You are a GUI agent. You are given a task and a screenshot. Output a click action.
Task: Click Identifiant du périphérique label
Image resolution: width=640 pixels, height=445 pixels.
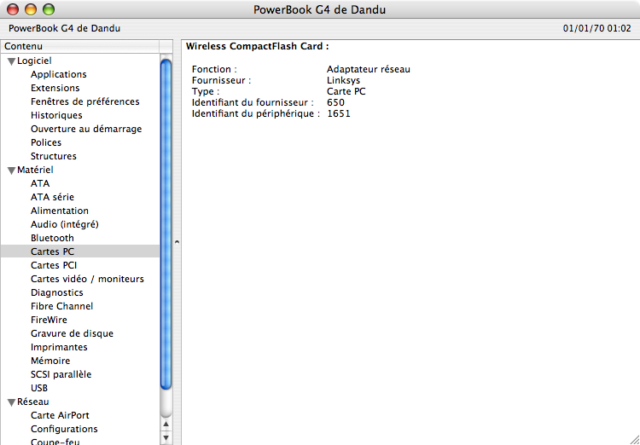(256, 113)
